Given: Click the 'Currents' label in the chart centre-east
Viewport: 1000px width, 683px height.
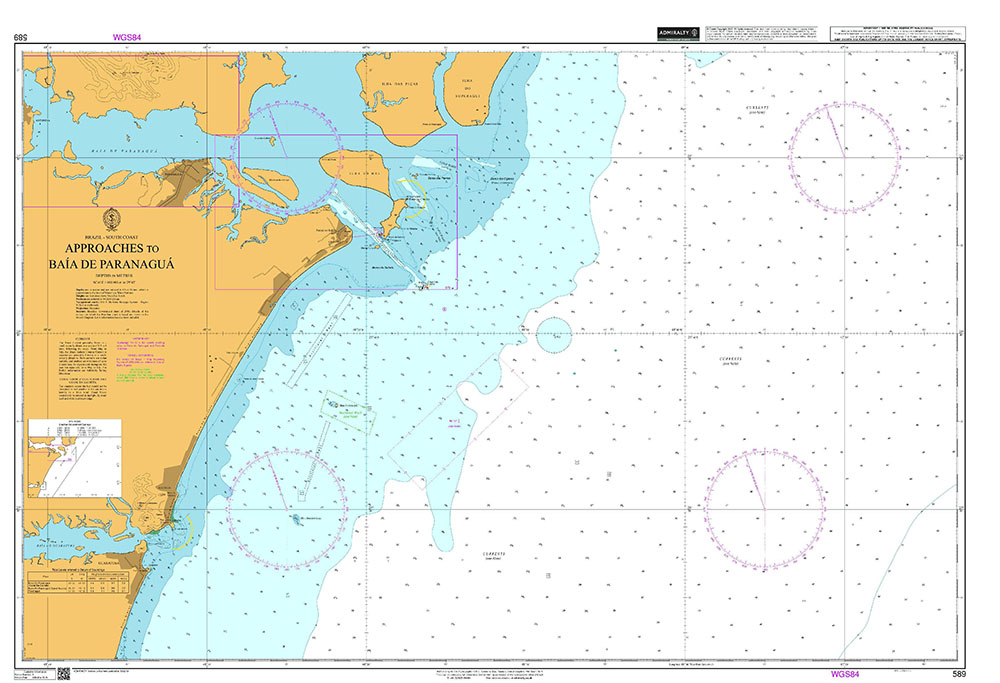Looking at the screenshot, I should 730,361.
